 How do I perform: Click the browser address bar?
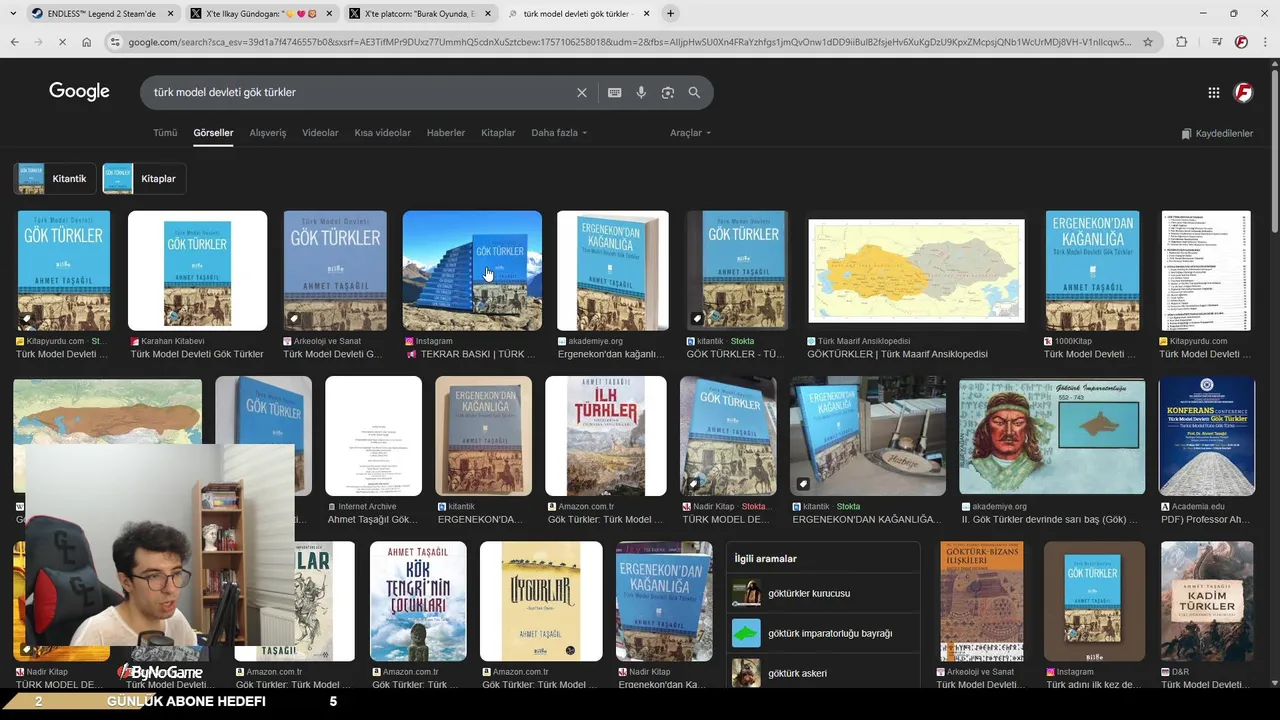(630, 42)
